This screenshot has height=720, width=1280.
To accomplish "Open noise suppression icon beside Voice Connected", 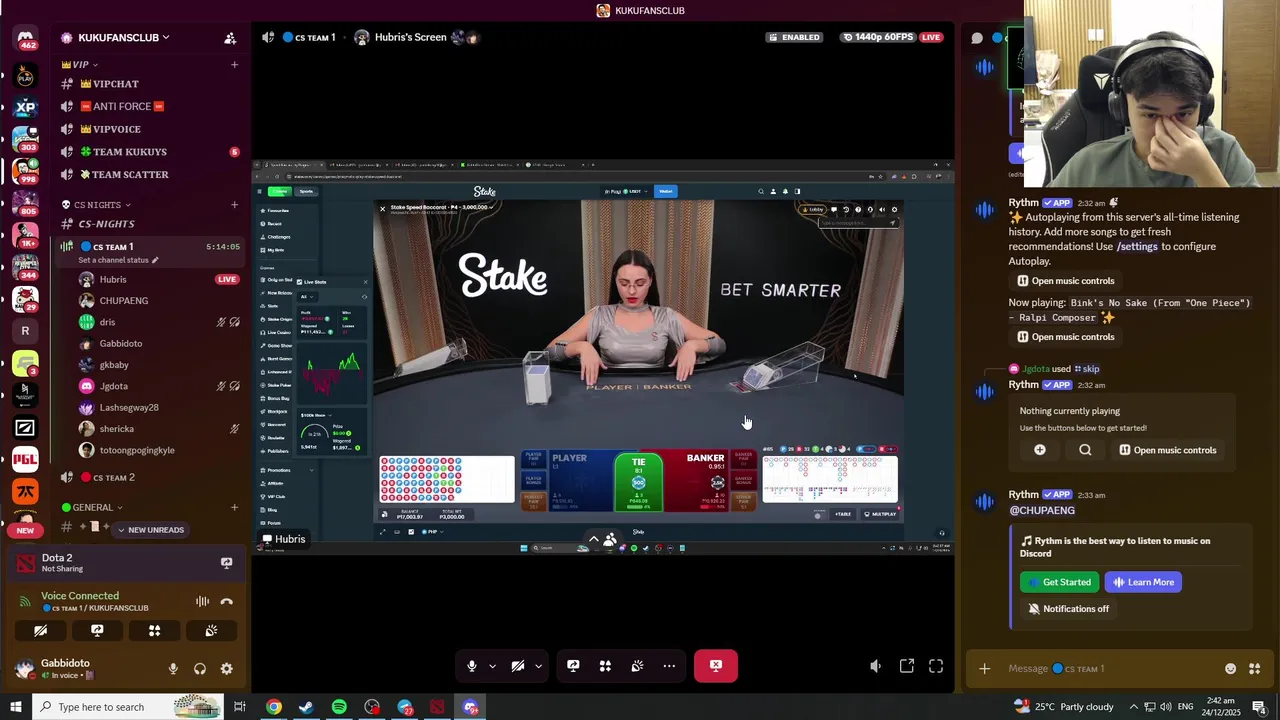I will [x=202, y=602].
